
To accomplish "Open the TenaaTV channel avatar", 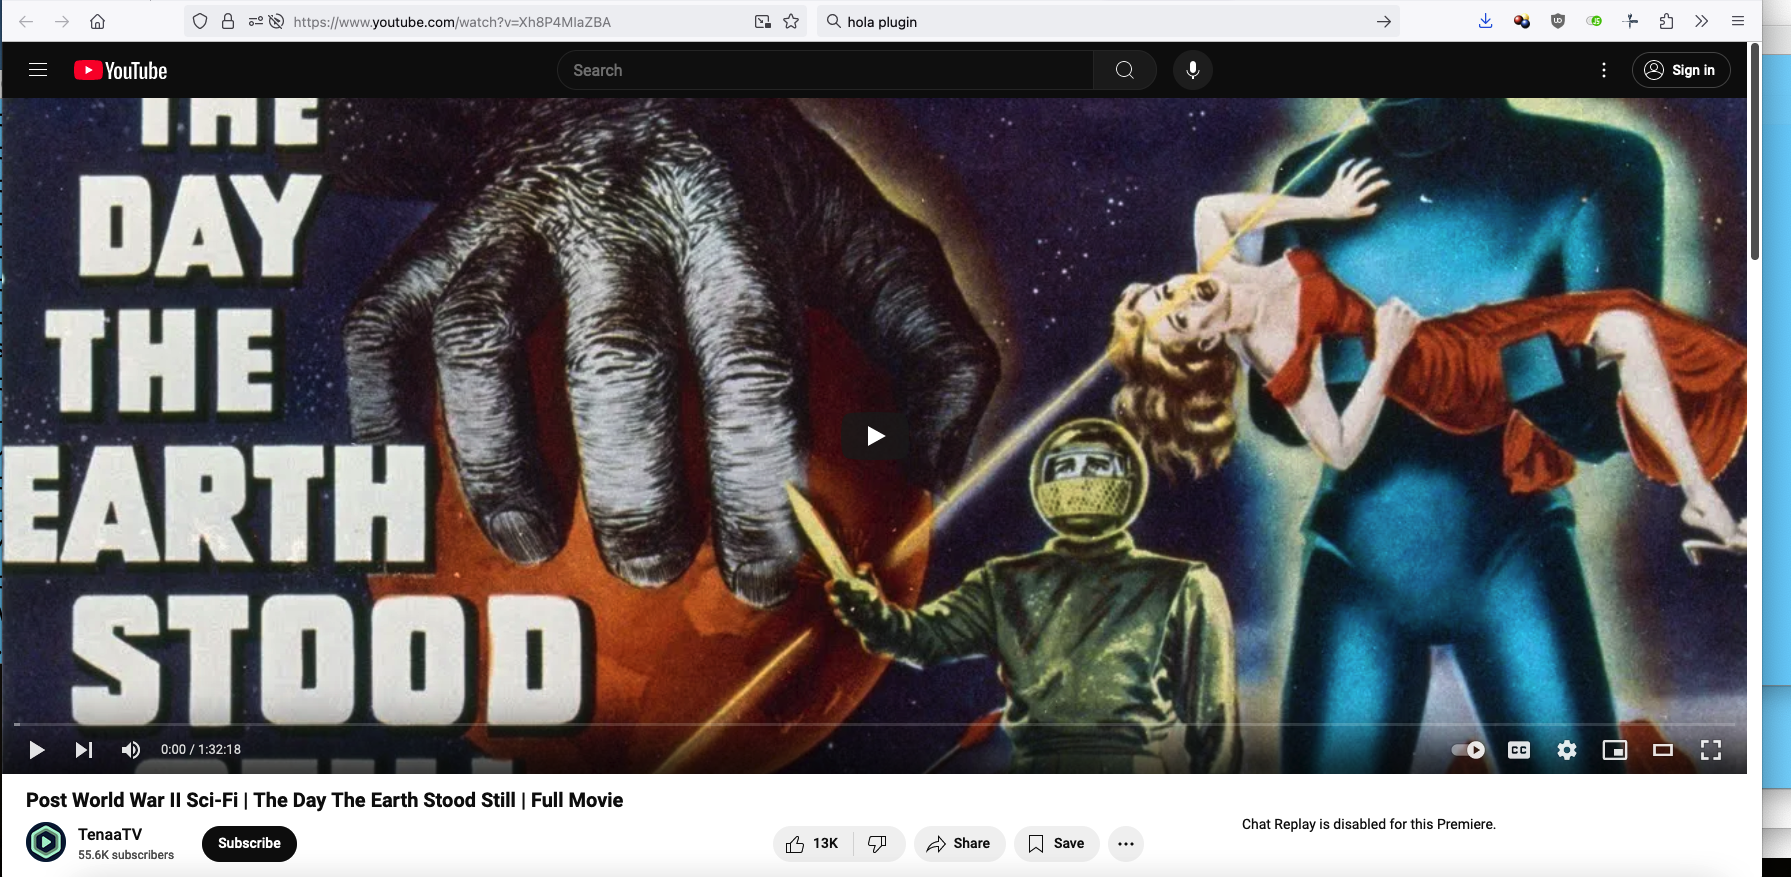I will pyautogui.click(x=46, y=843).
